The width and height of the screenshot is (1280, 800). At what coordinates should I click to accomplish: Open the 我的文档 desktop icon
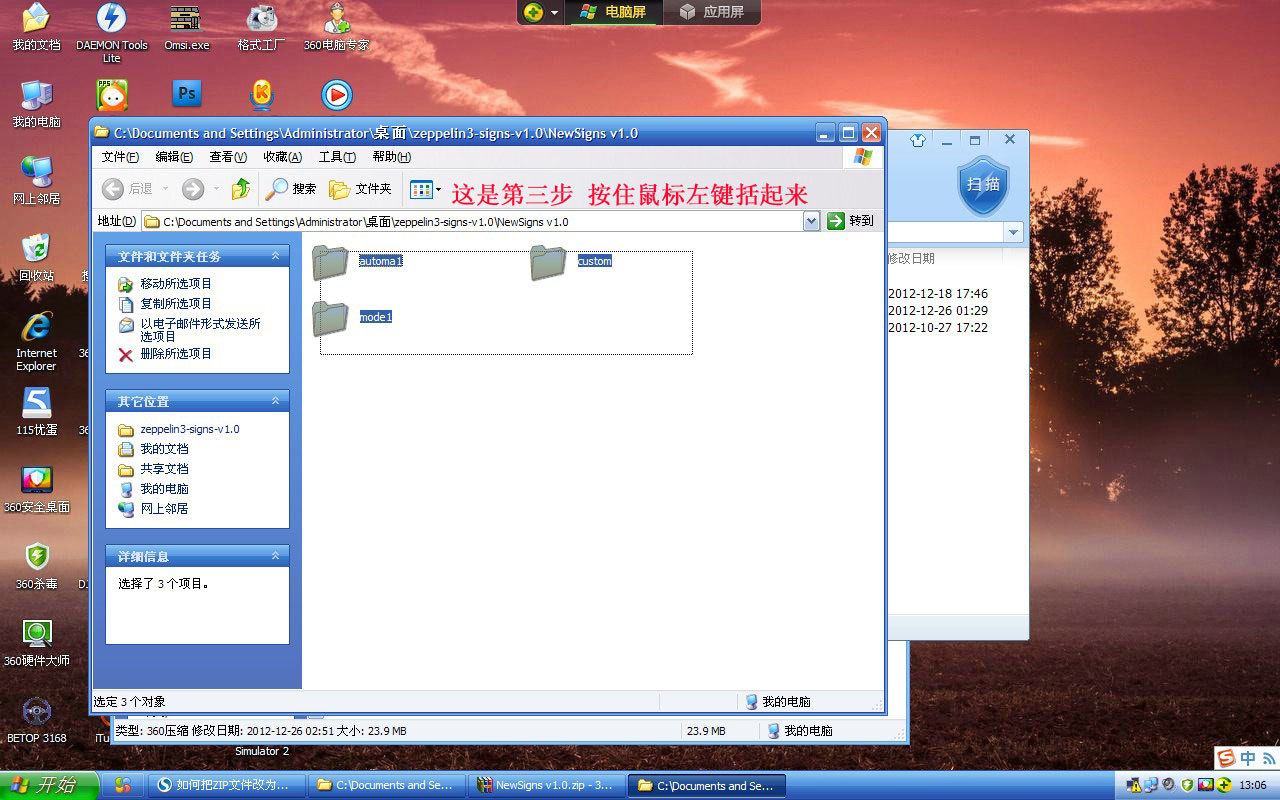point(36,27)
